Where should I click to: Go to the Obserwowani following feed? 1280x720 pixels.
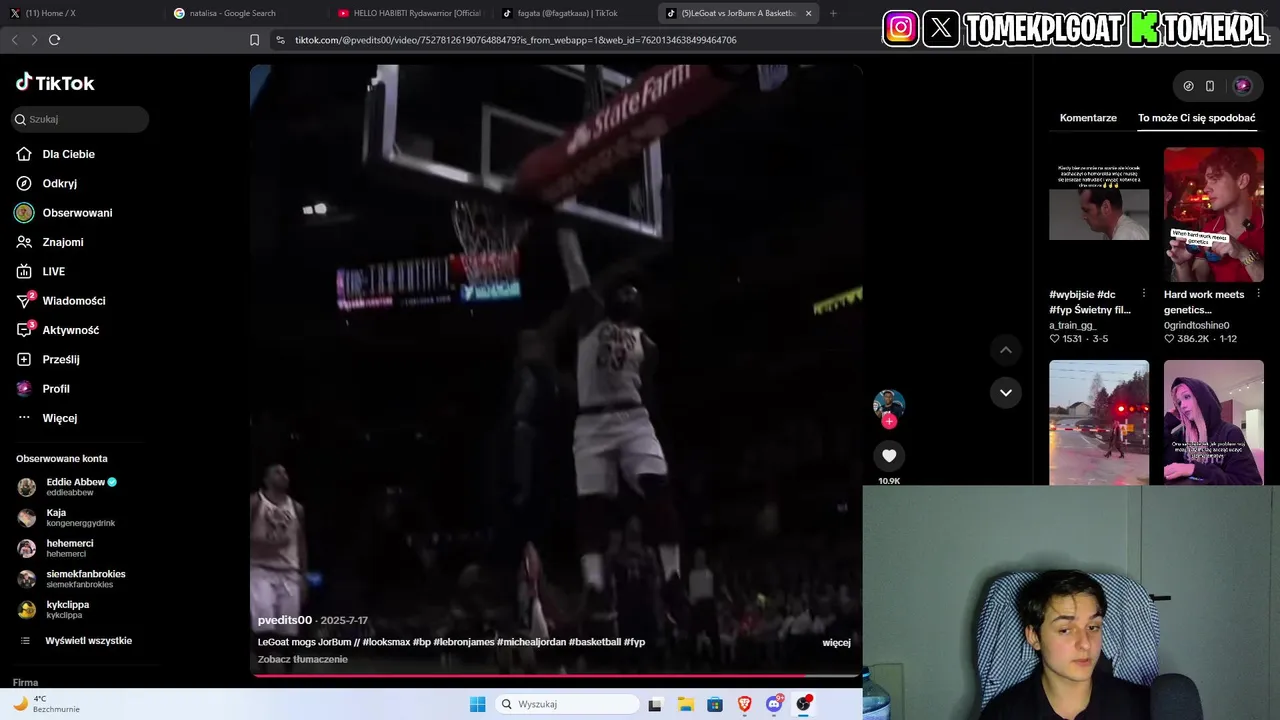[x=64, y=213]
